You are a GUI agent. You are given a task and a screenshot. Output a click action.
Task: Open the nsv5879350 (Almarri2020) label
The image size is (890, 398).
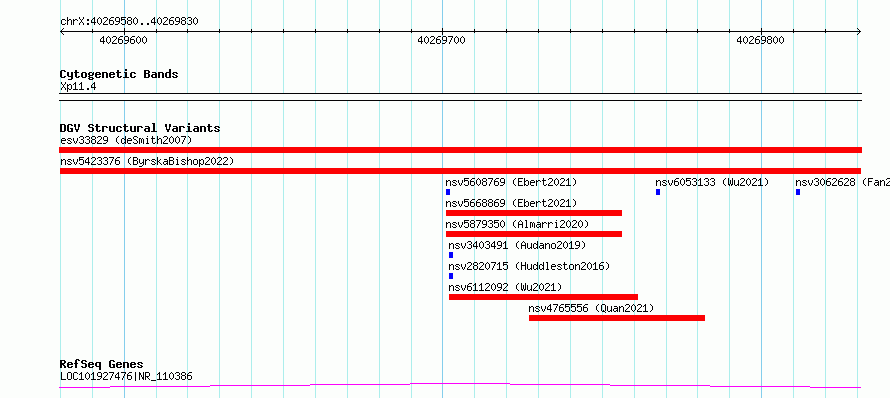tap(517, 224)
